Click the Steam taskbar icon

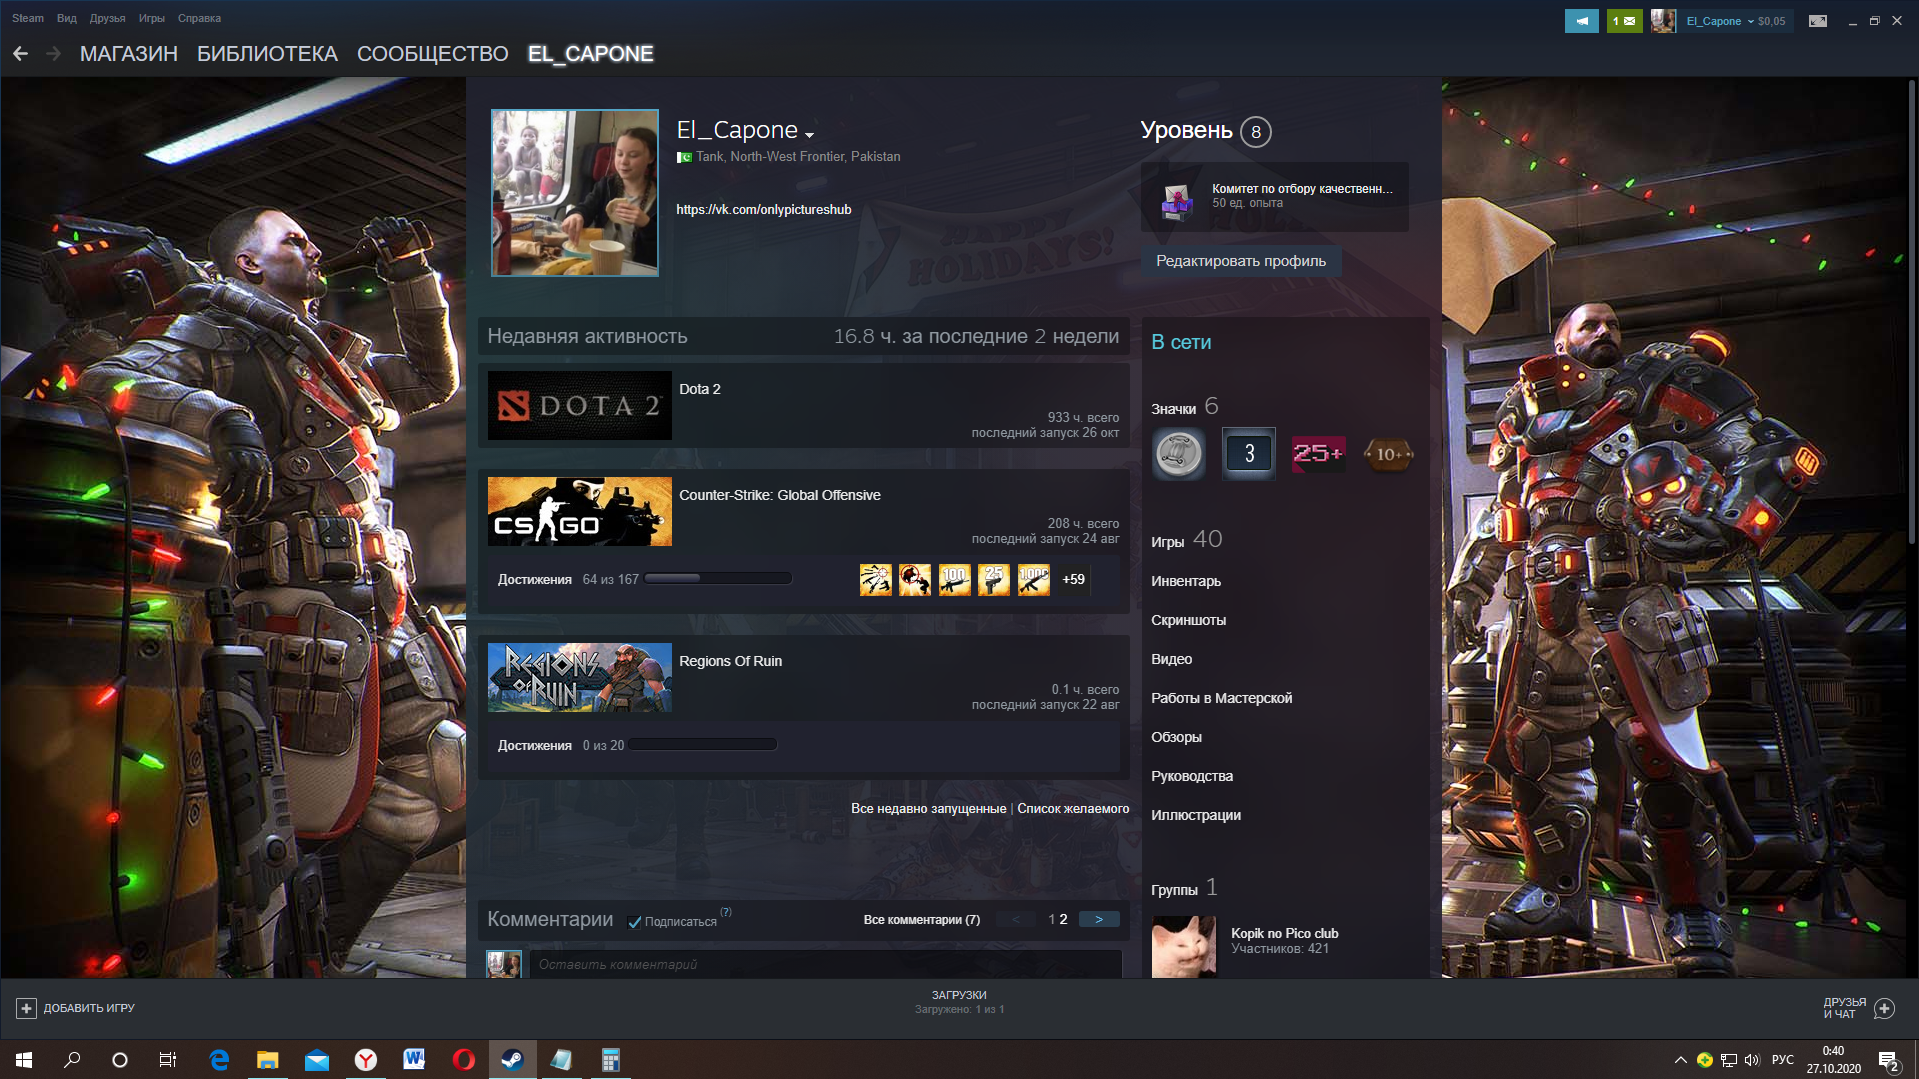512,1060
